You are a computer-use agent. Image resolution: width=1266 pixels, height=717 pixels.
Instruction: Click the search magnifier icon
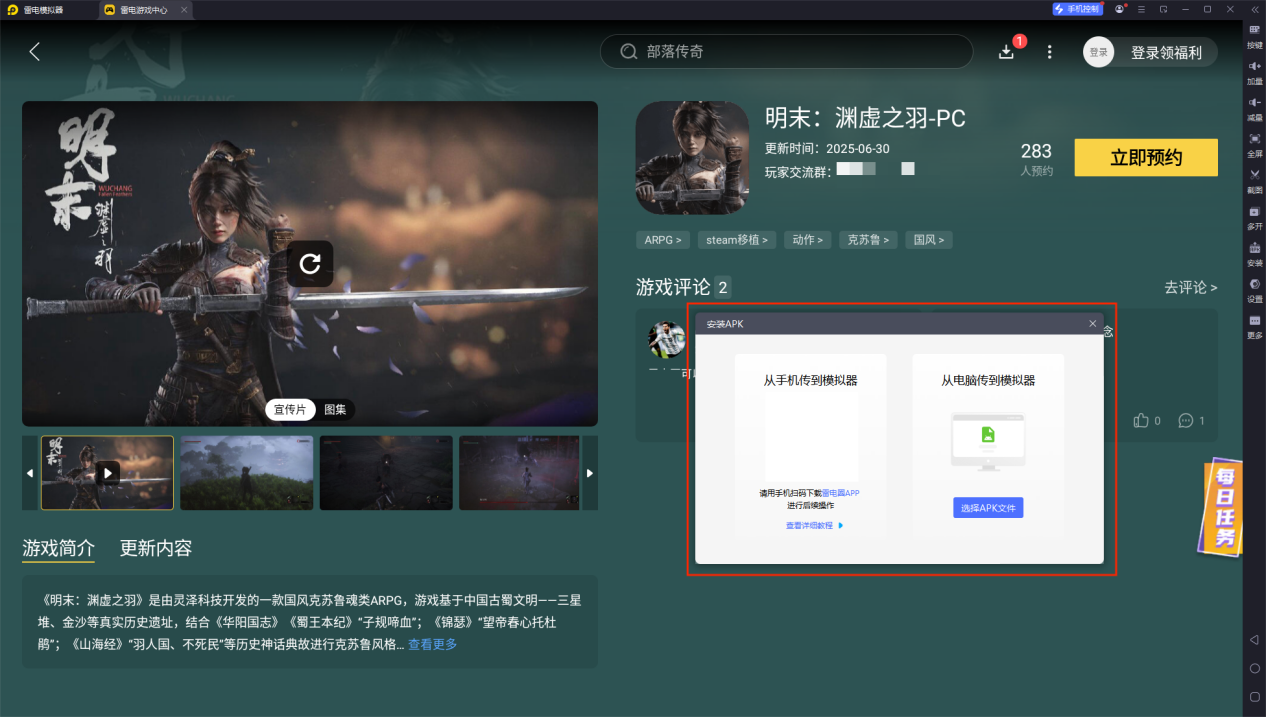pos(628,51)
